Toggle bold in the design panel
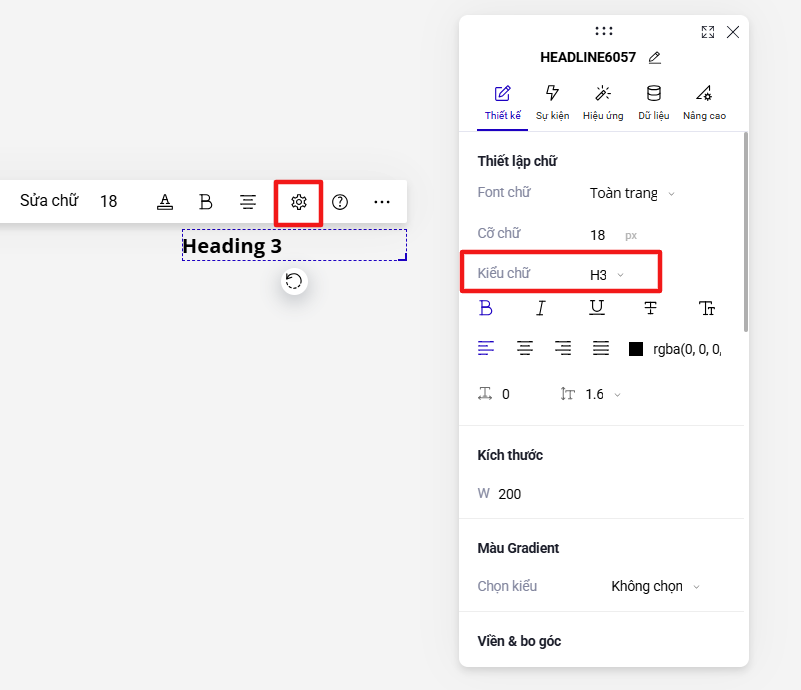Image resolution: width=801 pixels, height=690 pixels. (x=485, y=308)
